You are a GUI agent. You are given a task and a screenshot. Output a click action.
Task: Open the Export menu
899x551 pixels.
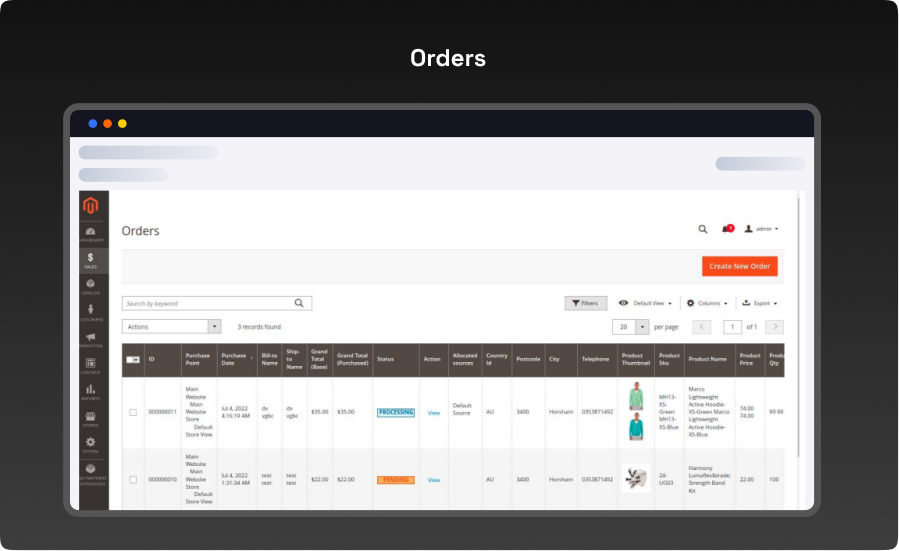760,303
